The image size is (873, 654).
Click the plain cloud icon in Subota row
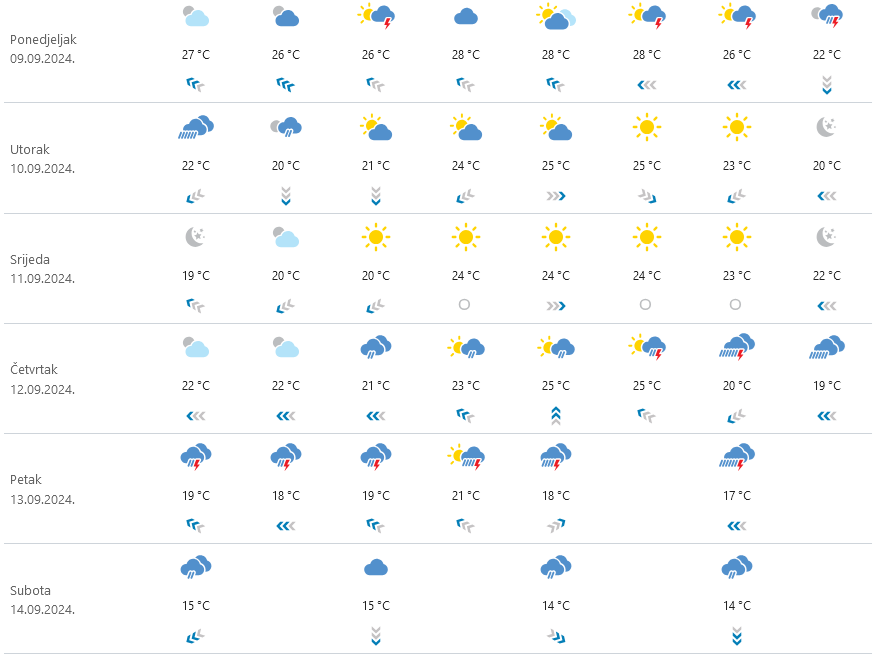[376, 567]
